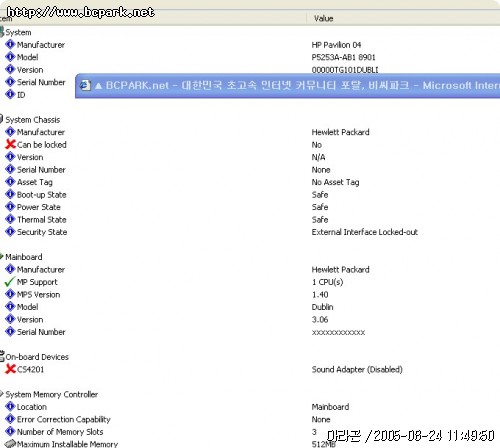Click the value External Interface Locked-out
The image size is (500, 448).
[365, 232]
